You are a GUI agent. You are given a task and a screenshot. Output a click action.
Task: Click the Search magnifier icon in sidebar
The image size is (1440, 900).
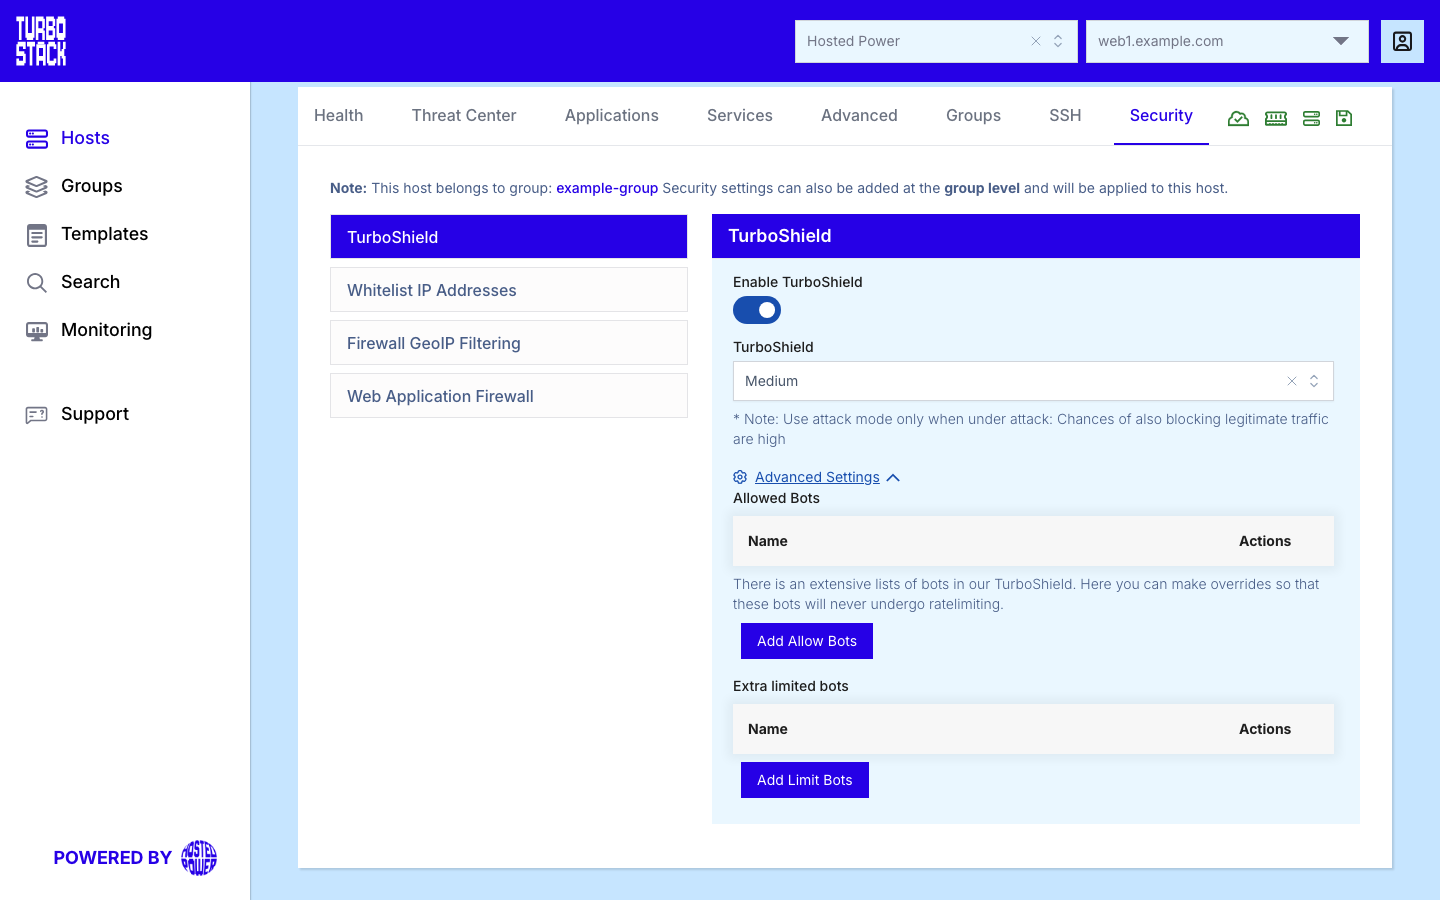[37, 283]
